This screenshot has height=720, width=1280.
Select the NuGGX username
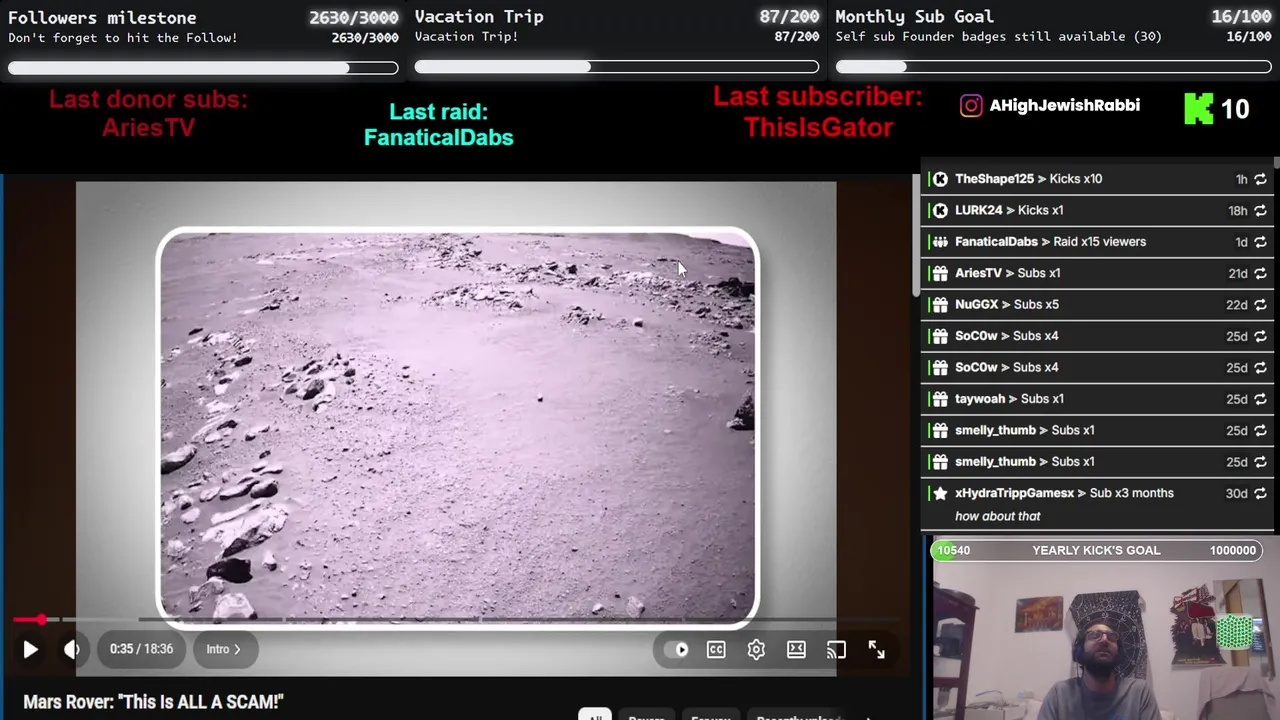click(x=976, y=304)
